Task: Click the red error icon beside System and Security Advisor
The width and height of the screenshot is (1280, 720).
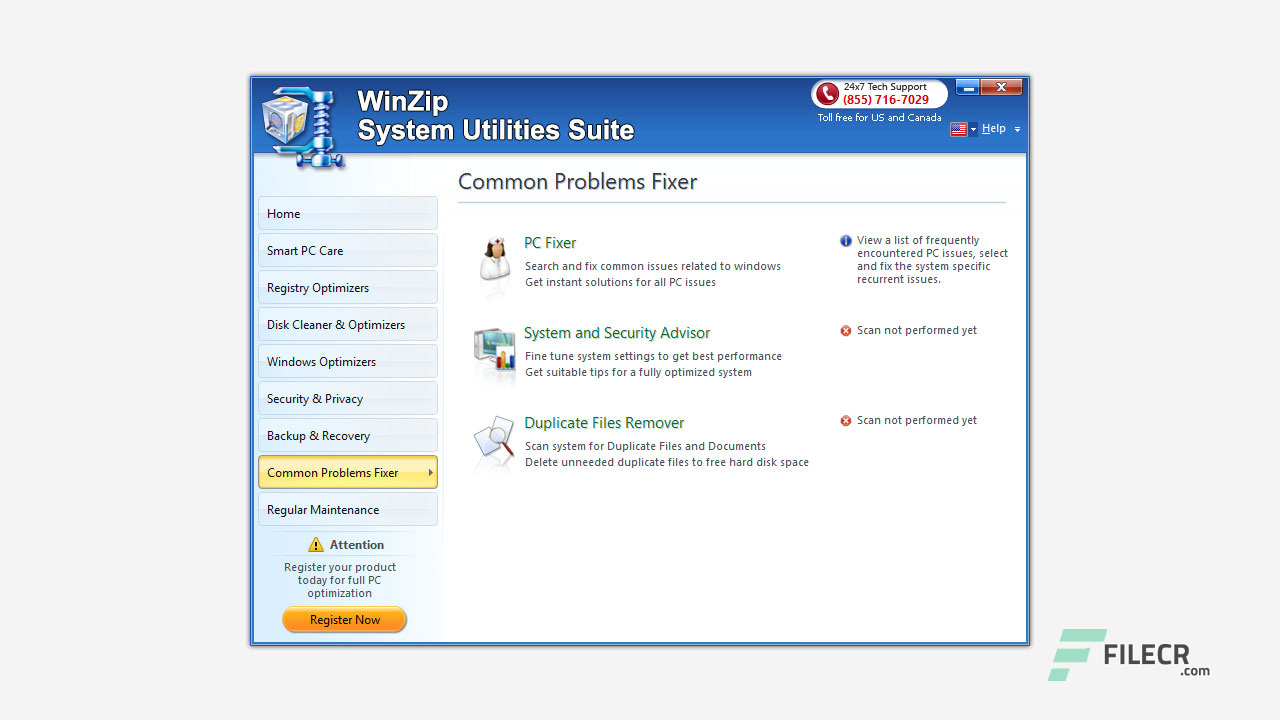Action: (x=846, y=331)
